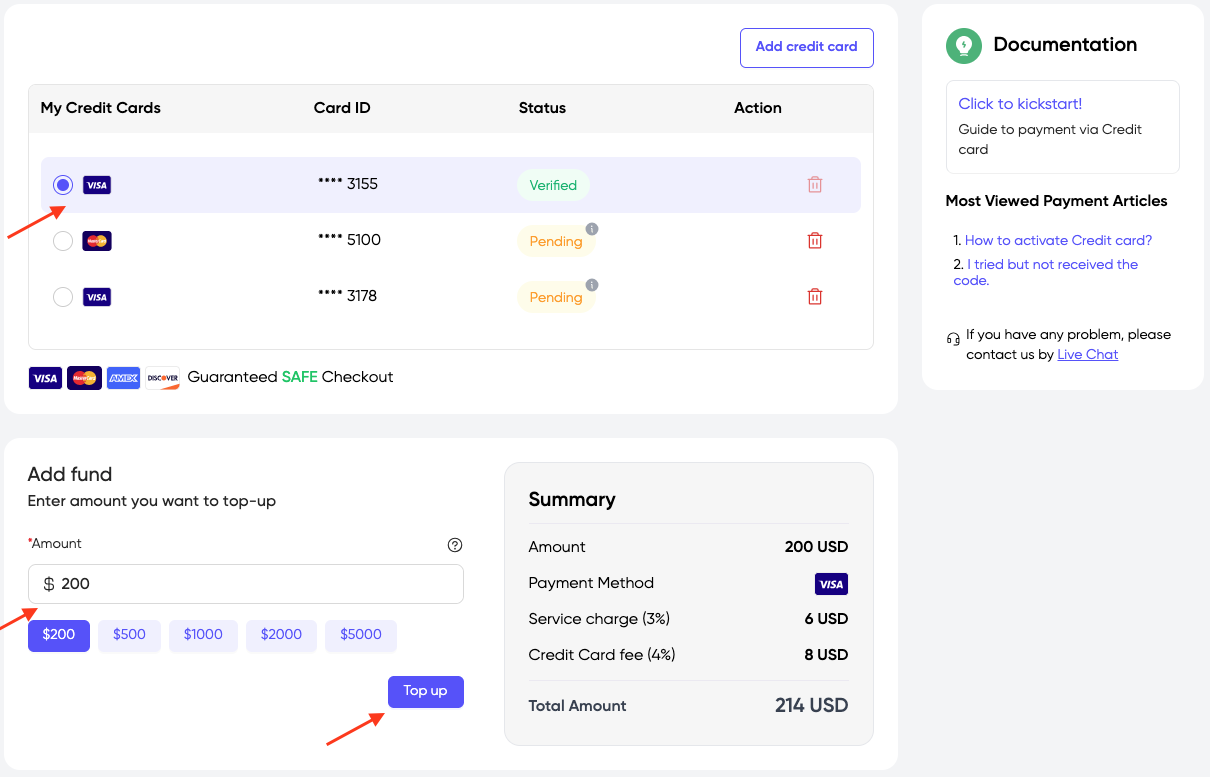Select the Visa card ending 3178

(63, 296)
